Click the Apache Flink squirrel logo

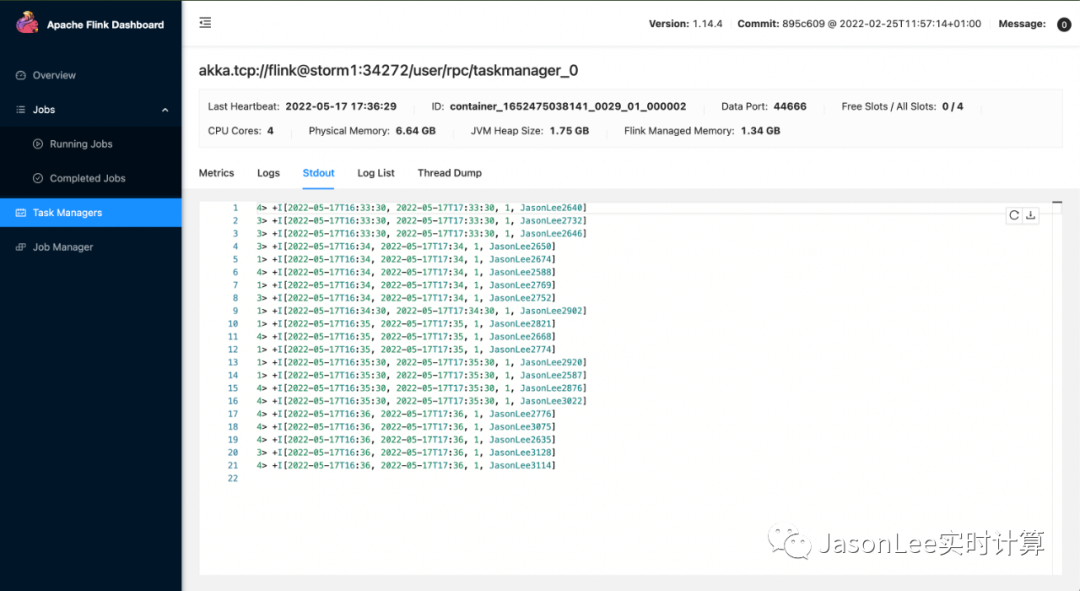click(27, 23)
